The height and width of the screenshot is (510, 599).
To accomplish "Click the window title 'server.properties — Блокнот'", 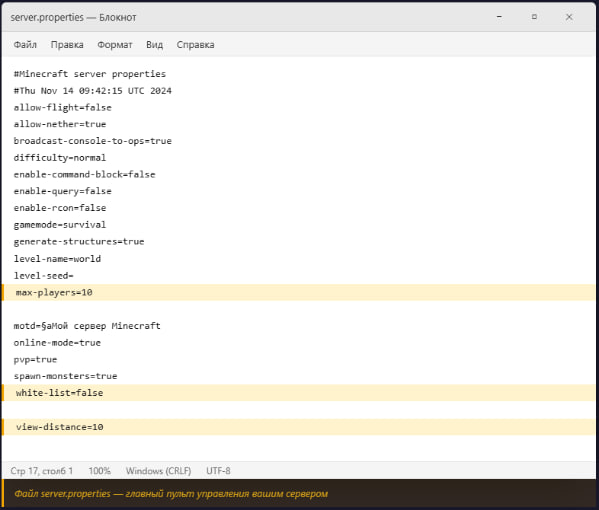I will click(x=73, y=18).
